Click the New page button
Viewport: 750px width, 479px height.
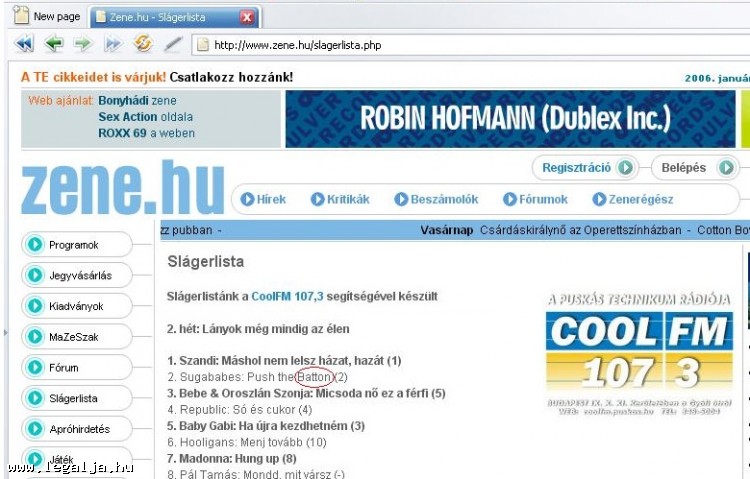pyautogui.click(x=47, y=16)
